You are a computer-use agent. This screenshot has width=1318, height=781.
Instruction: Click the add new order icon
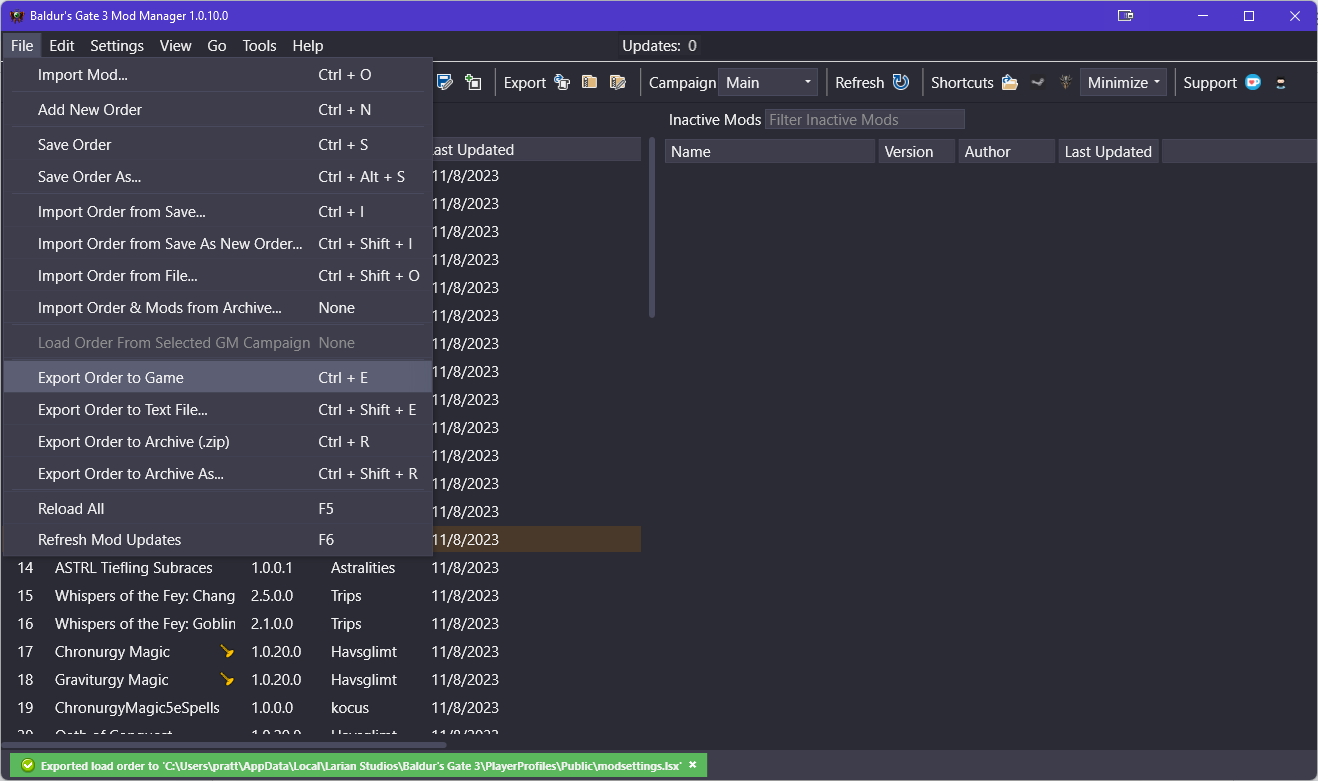[x=473, y=82]
